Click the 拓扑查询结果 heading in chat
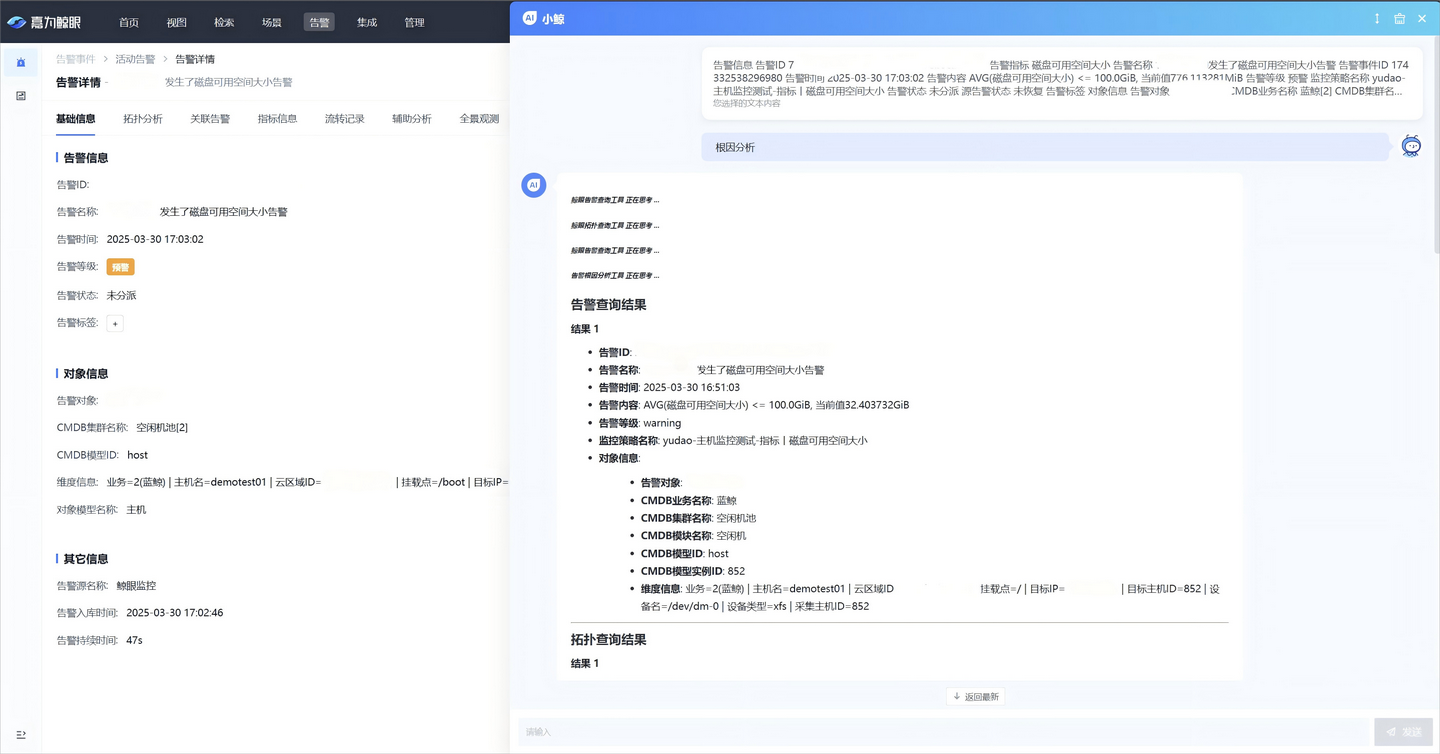The image size is (1440, 754). [608, 640]
